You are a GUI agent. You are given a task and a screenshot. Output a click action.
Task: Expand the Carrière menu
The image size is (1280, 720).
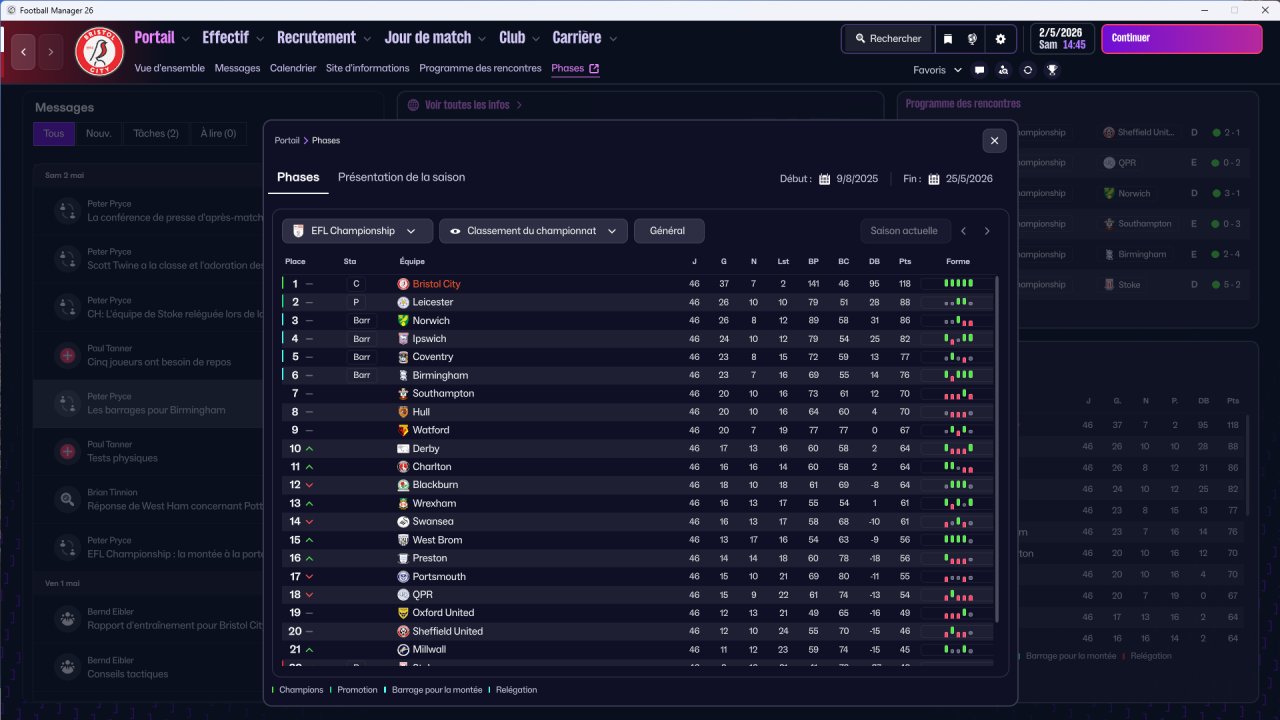pos(585,38)
